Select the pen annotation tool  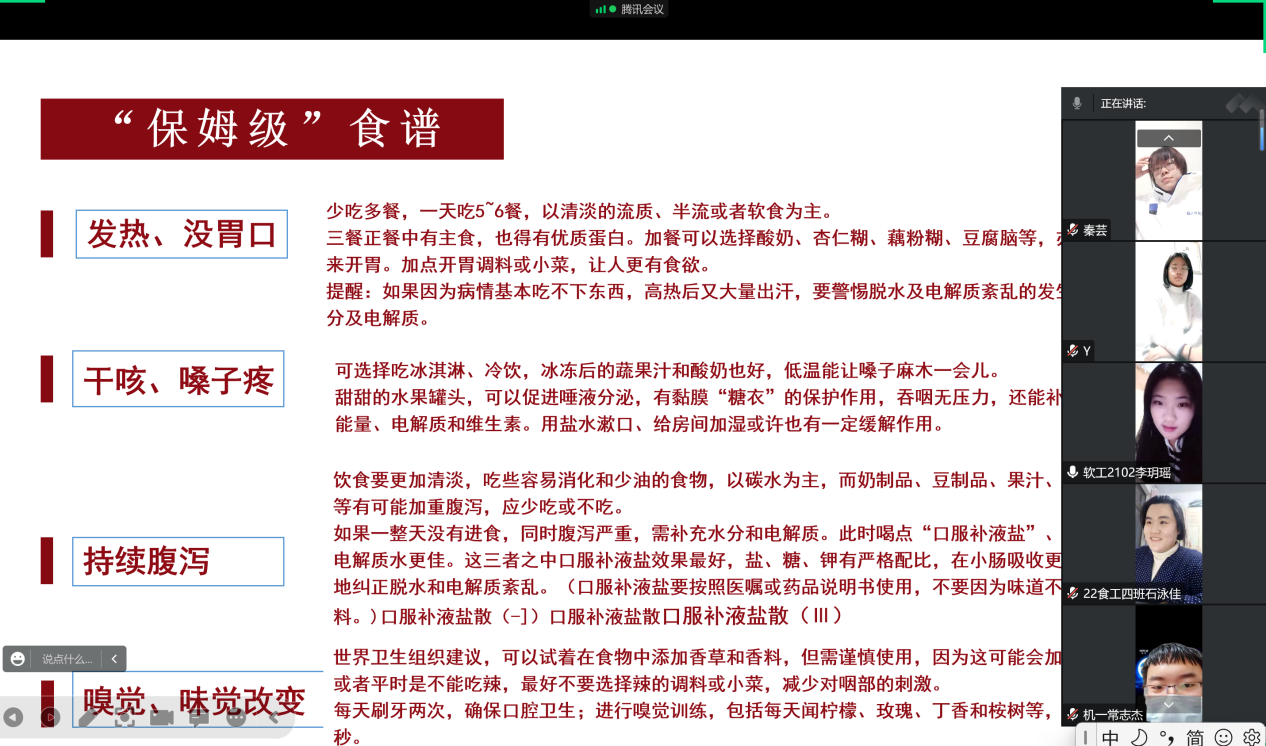[88, 717]
